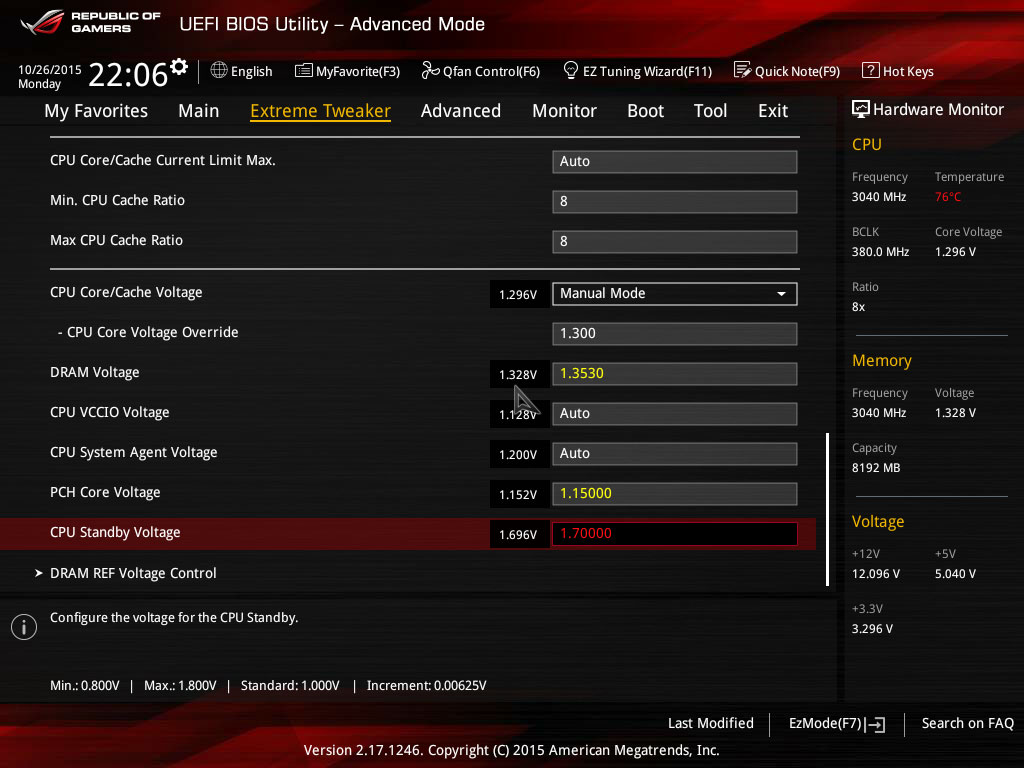Click the Hardware Monitor screen icon
1024x768 pixels.
[x=861, y=109]
